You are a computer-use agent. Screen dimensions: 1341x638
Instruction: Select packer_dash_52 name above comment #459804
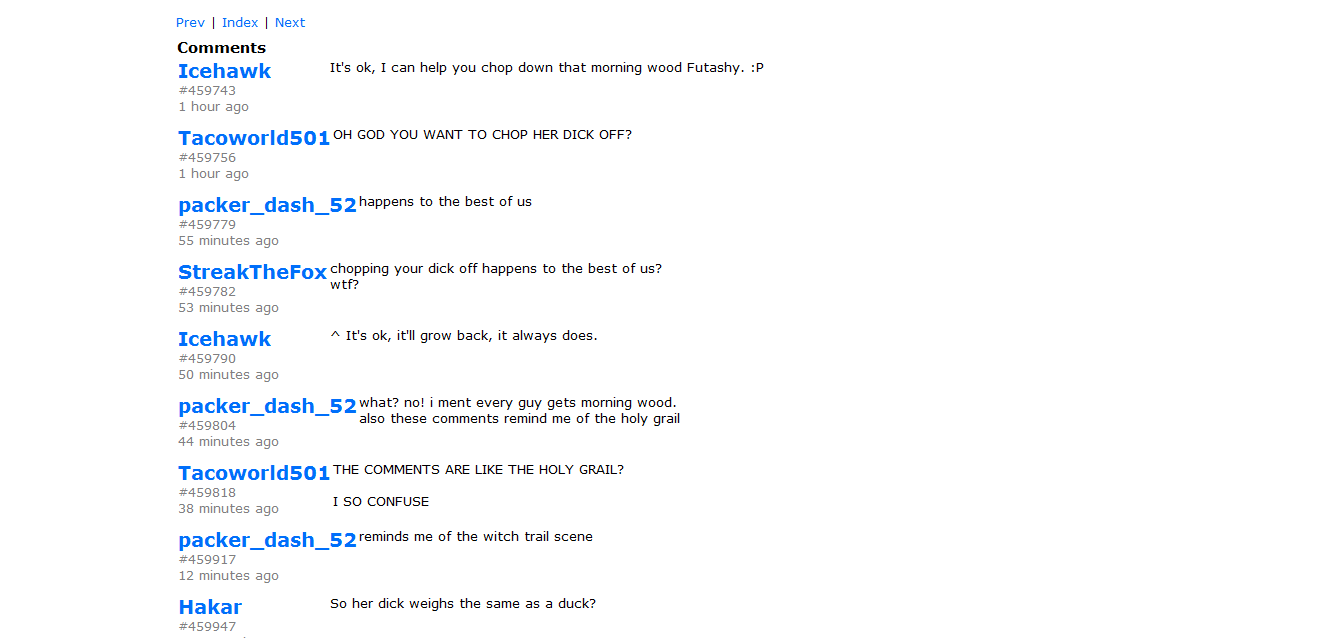pyautogui.click(x=267, y=406)
